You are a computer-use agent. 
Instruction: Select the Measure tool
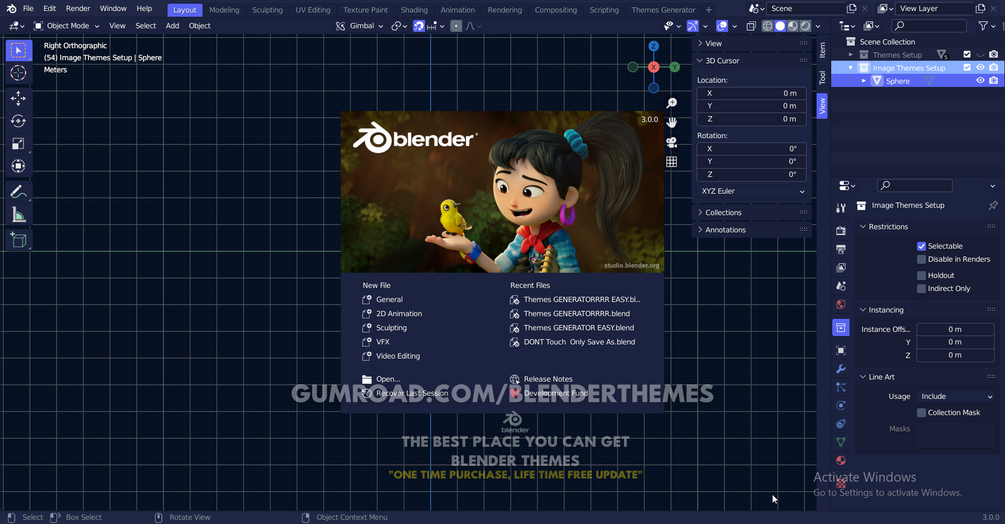pyautogui.click(x=18, y=215)
